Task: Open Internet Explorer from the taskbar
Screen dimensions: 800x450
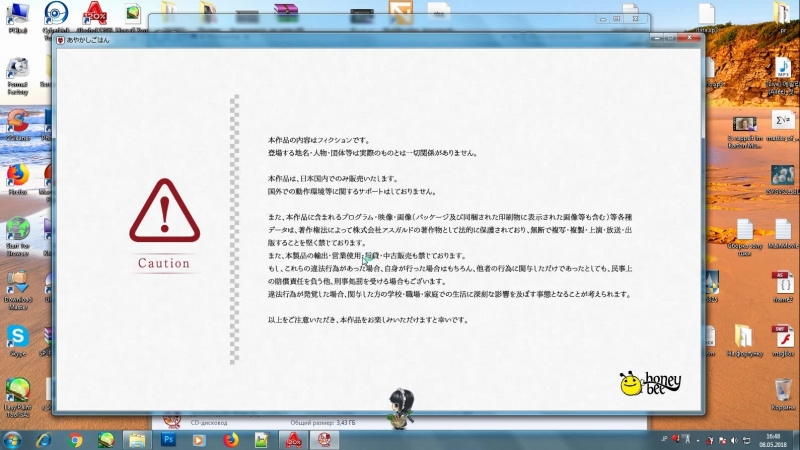Action: [x=44, y=439]
